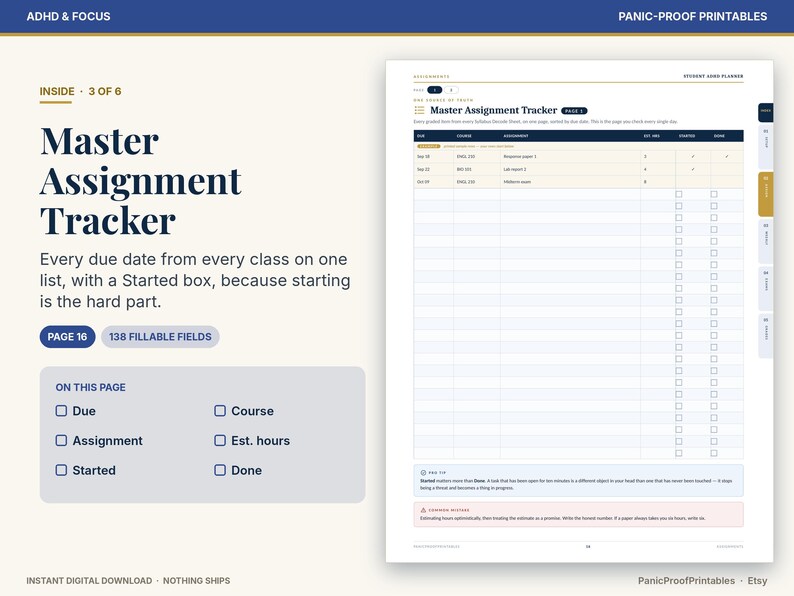Viewport: 794px width, 596px height.
Task: Open the 01 Setup side tab
Action: [x=765, y=147]
